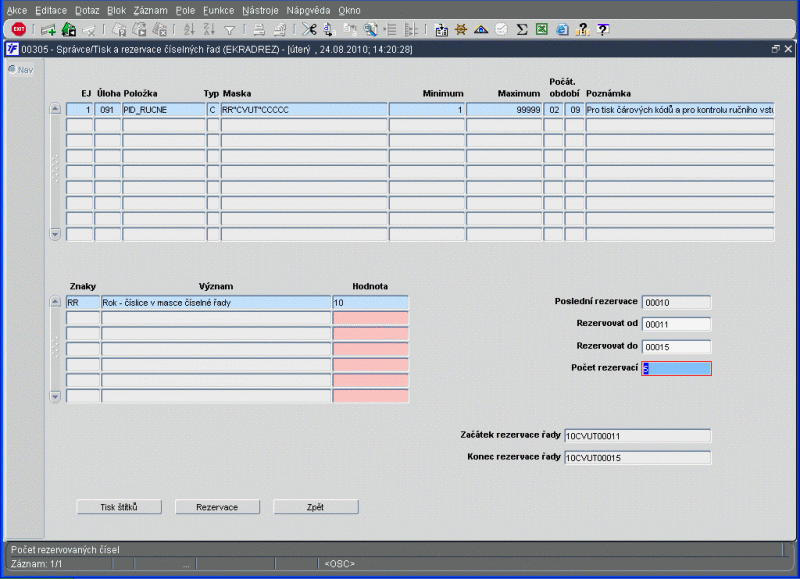Click the Rezervovat do field 00015
Screen dimensions: 800x579
pos(676,347)
